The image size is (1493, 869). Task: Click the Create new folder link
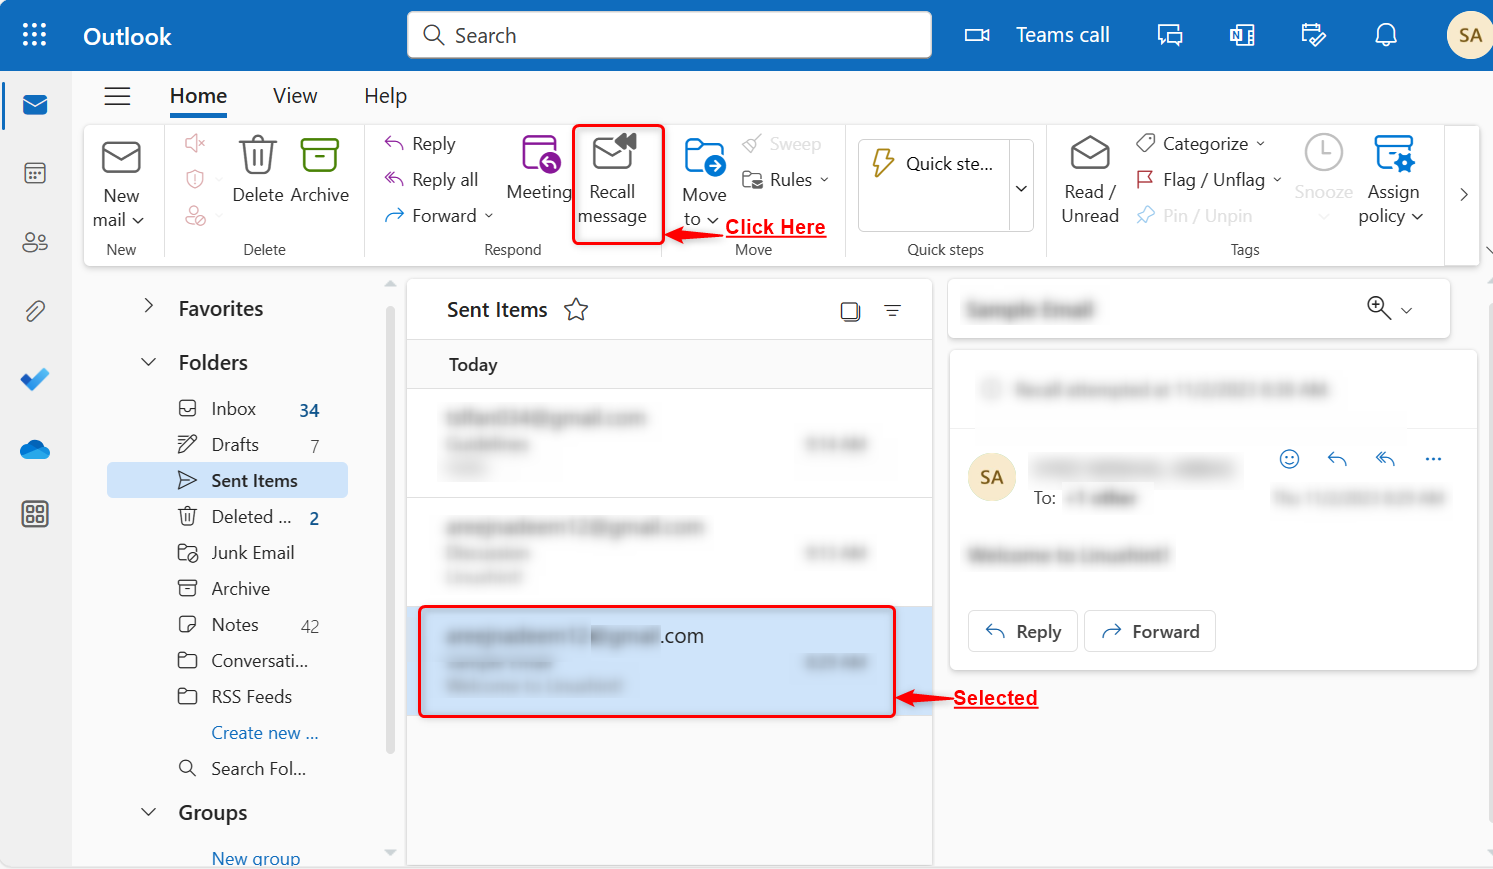[x=265, y=733]
